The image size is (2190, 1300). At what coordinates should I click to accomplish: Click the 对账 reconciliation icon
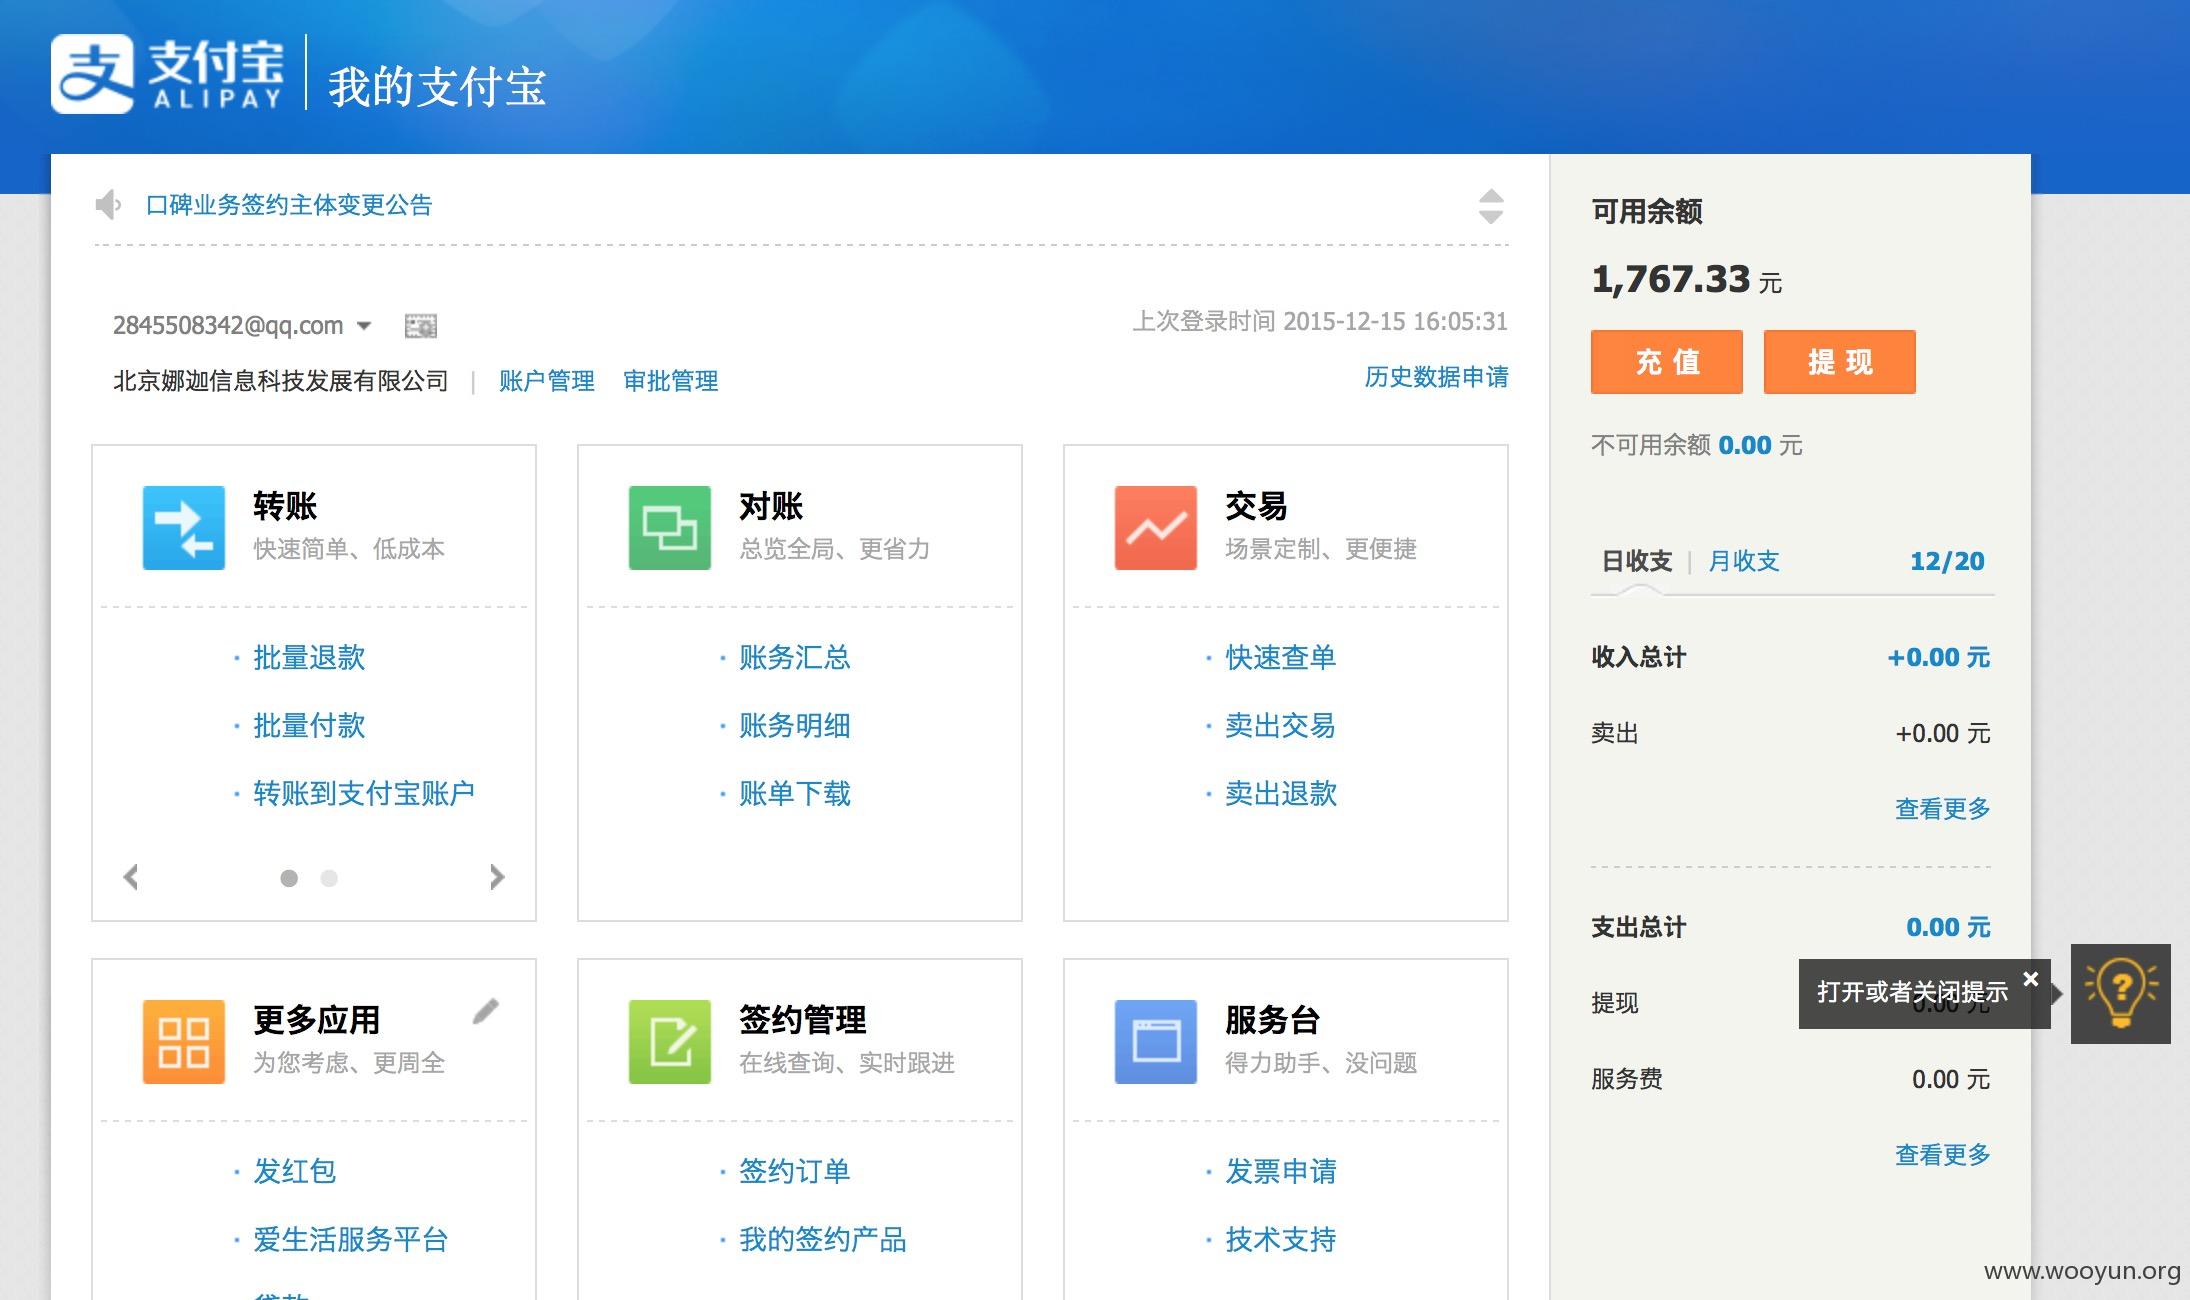(669, 528)
